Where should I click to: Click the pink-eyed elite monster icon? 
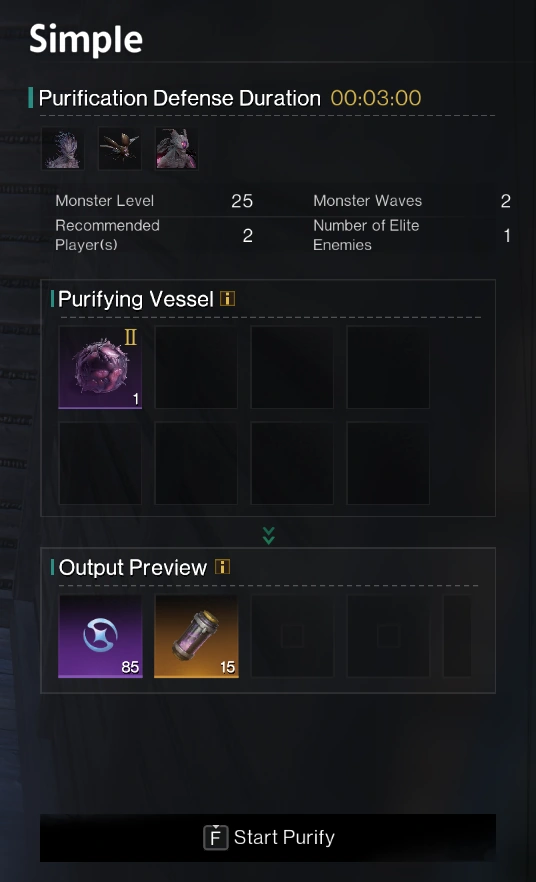[177, 148]
